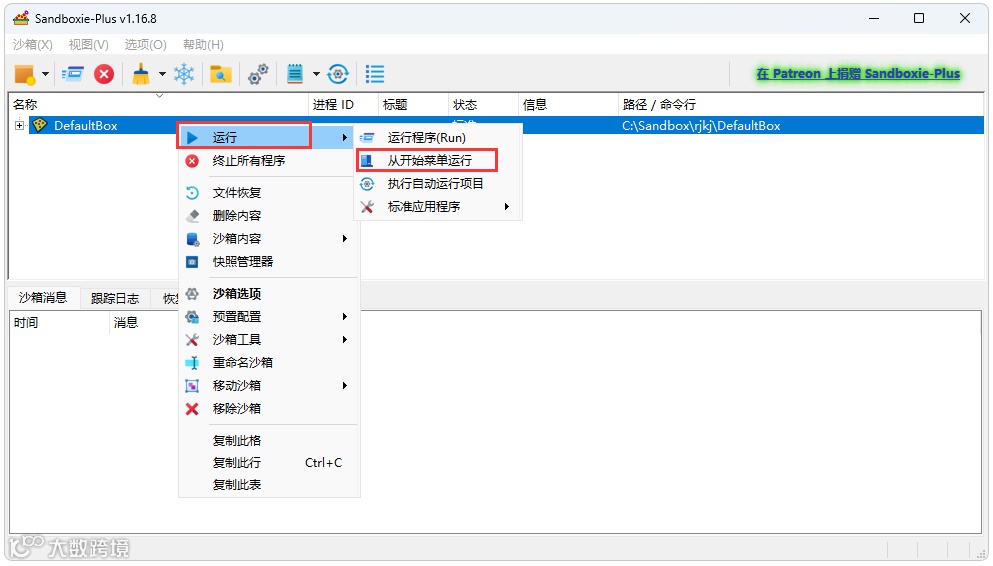
Task: Select 复制此格 menu entry
Action: click(269, 441)
